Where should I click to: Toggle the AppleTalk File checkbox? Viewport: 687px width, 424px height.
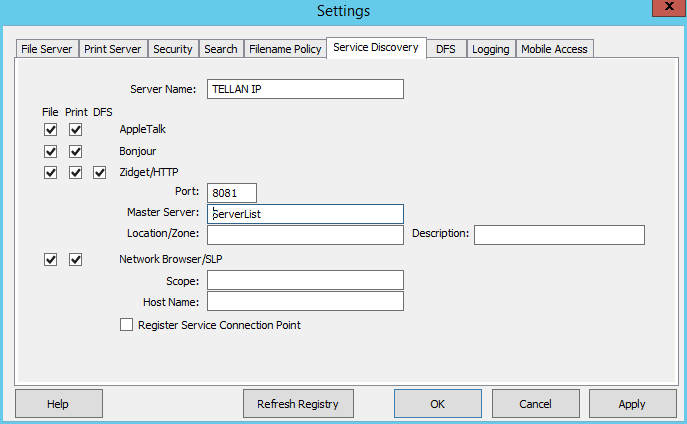click(x=51, y=130)
